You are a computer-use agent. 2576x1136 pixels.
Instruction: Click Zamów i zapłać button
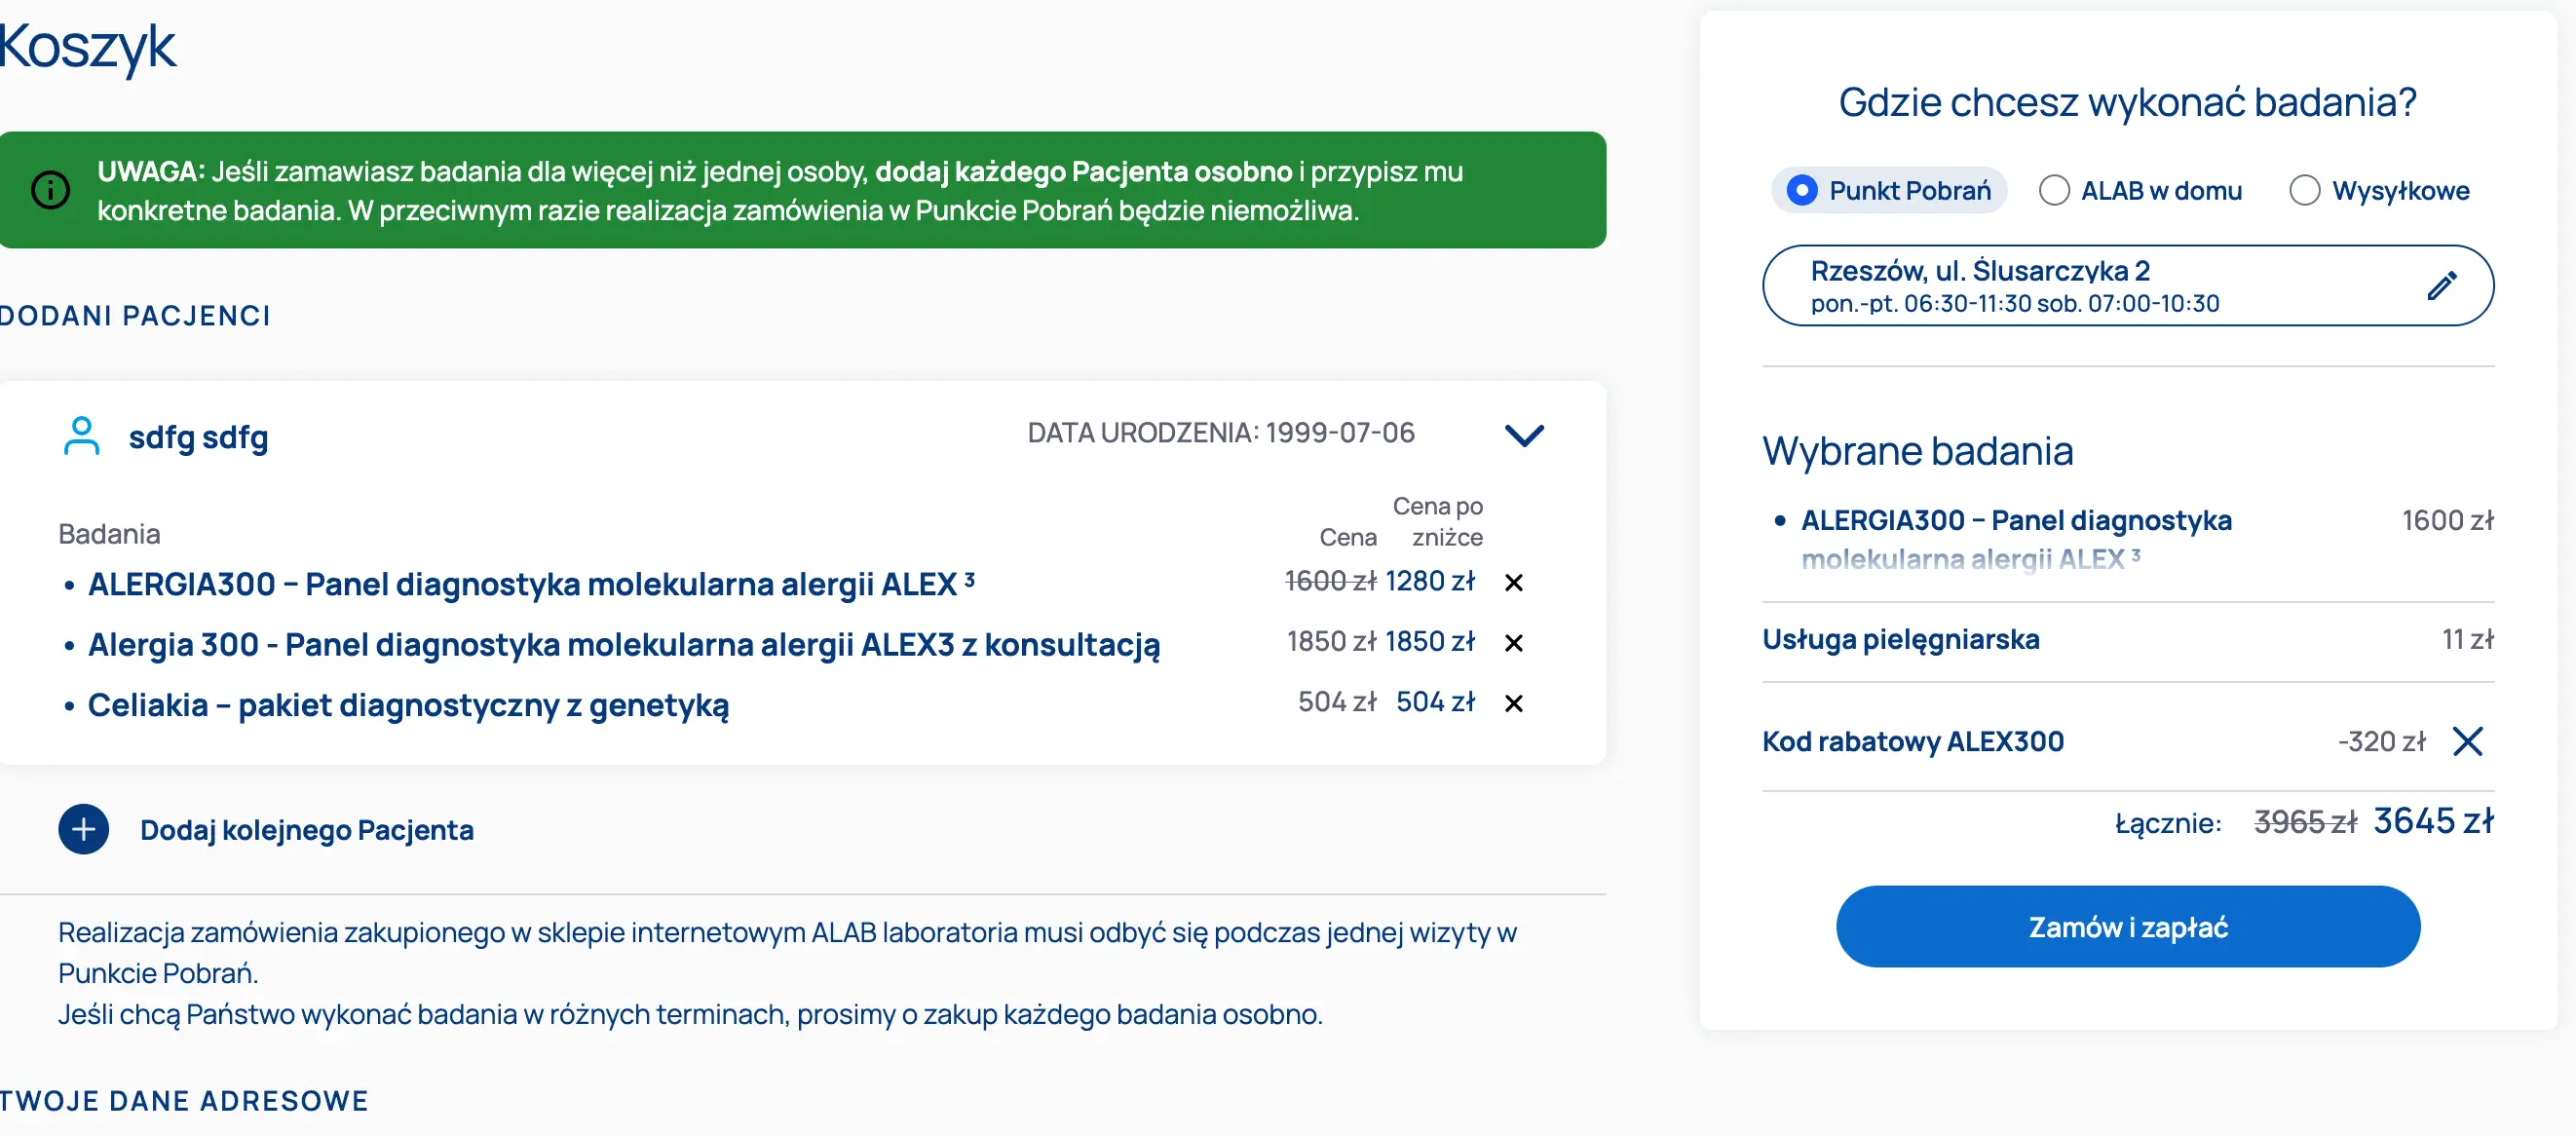click(x=2127, y=927)
